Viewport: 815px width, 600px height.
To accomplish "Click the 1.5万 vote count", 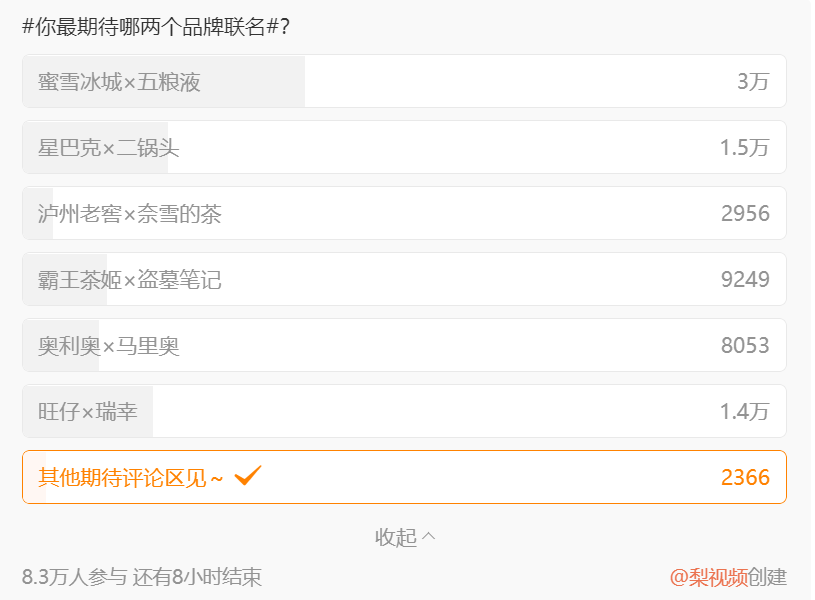I will [x=744, y=148].
